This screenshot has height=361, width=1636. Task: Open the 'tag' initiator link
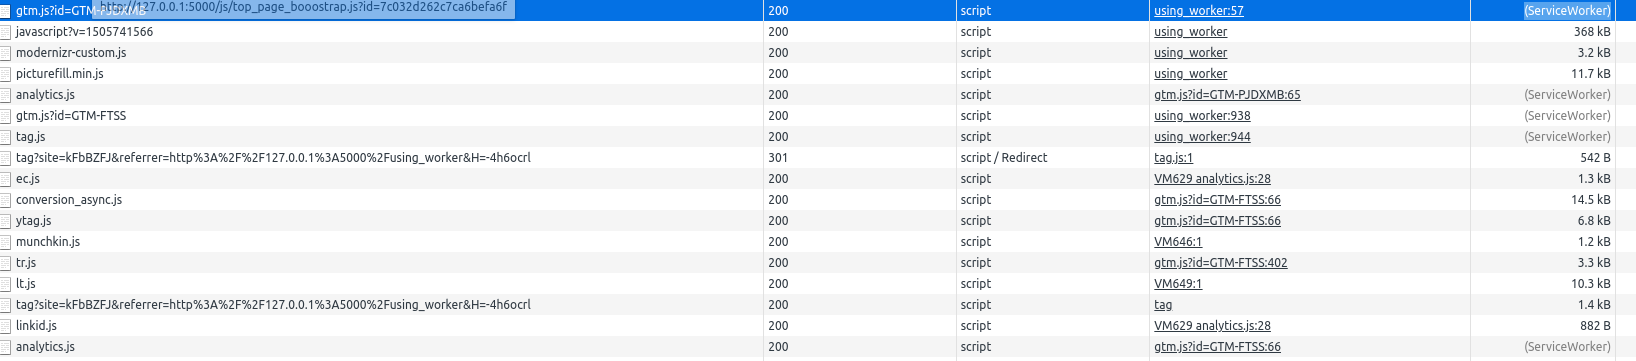[x=1163, y=305]
